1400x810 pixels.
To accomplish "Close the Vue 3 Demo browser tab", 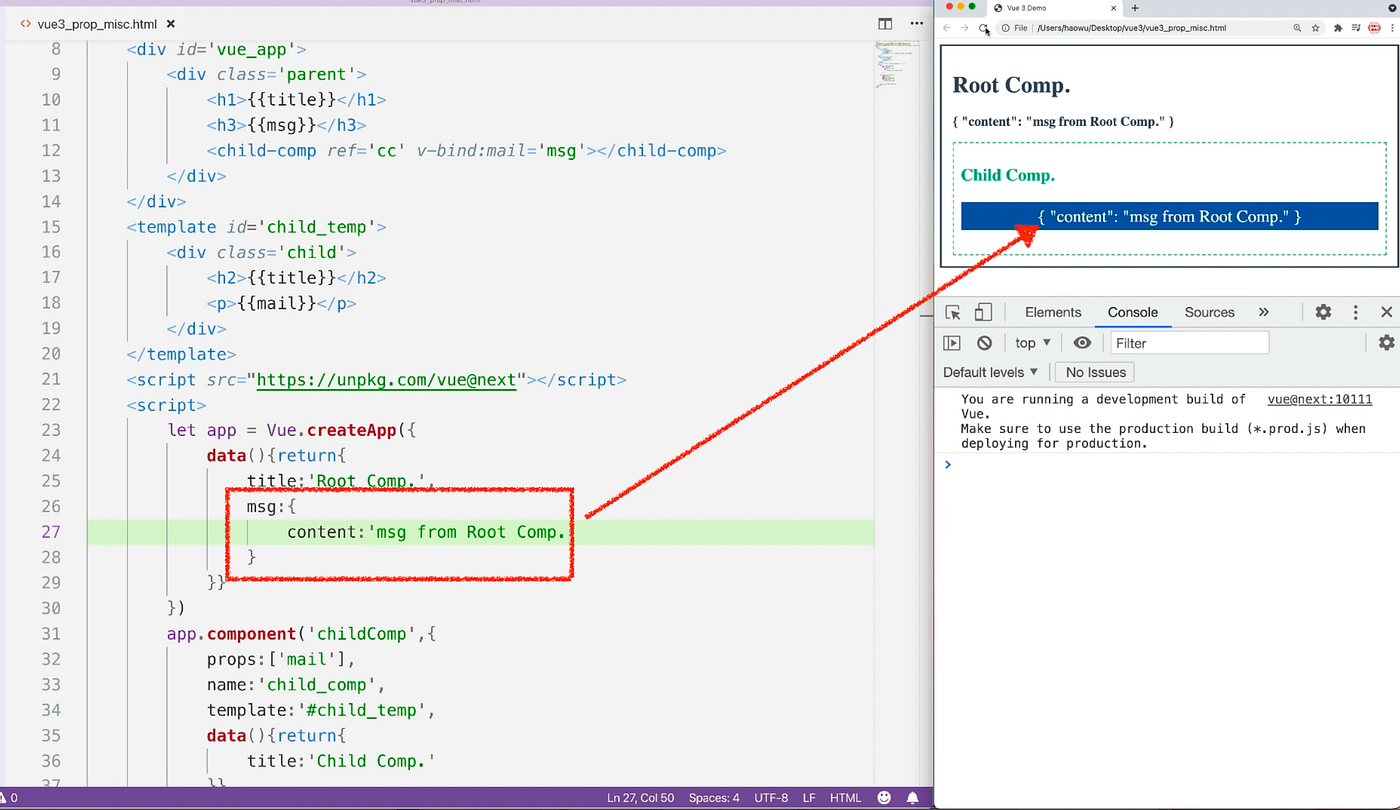I will (1114, 8).
